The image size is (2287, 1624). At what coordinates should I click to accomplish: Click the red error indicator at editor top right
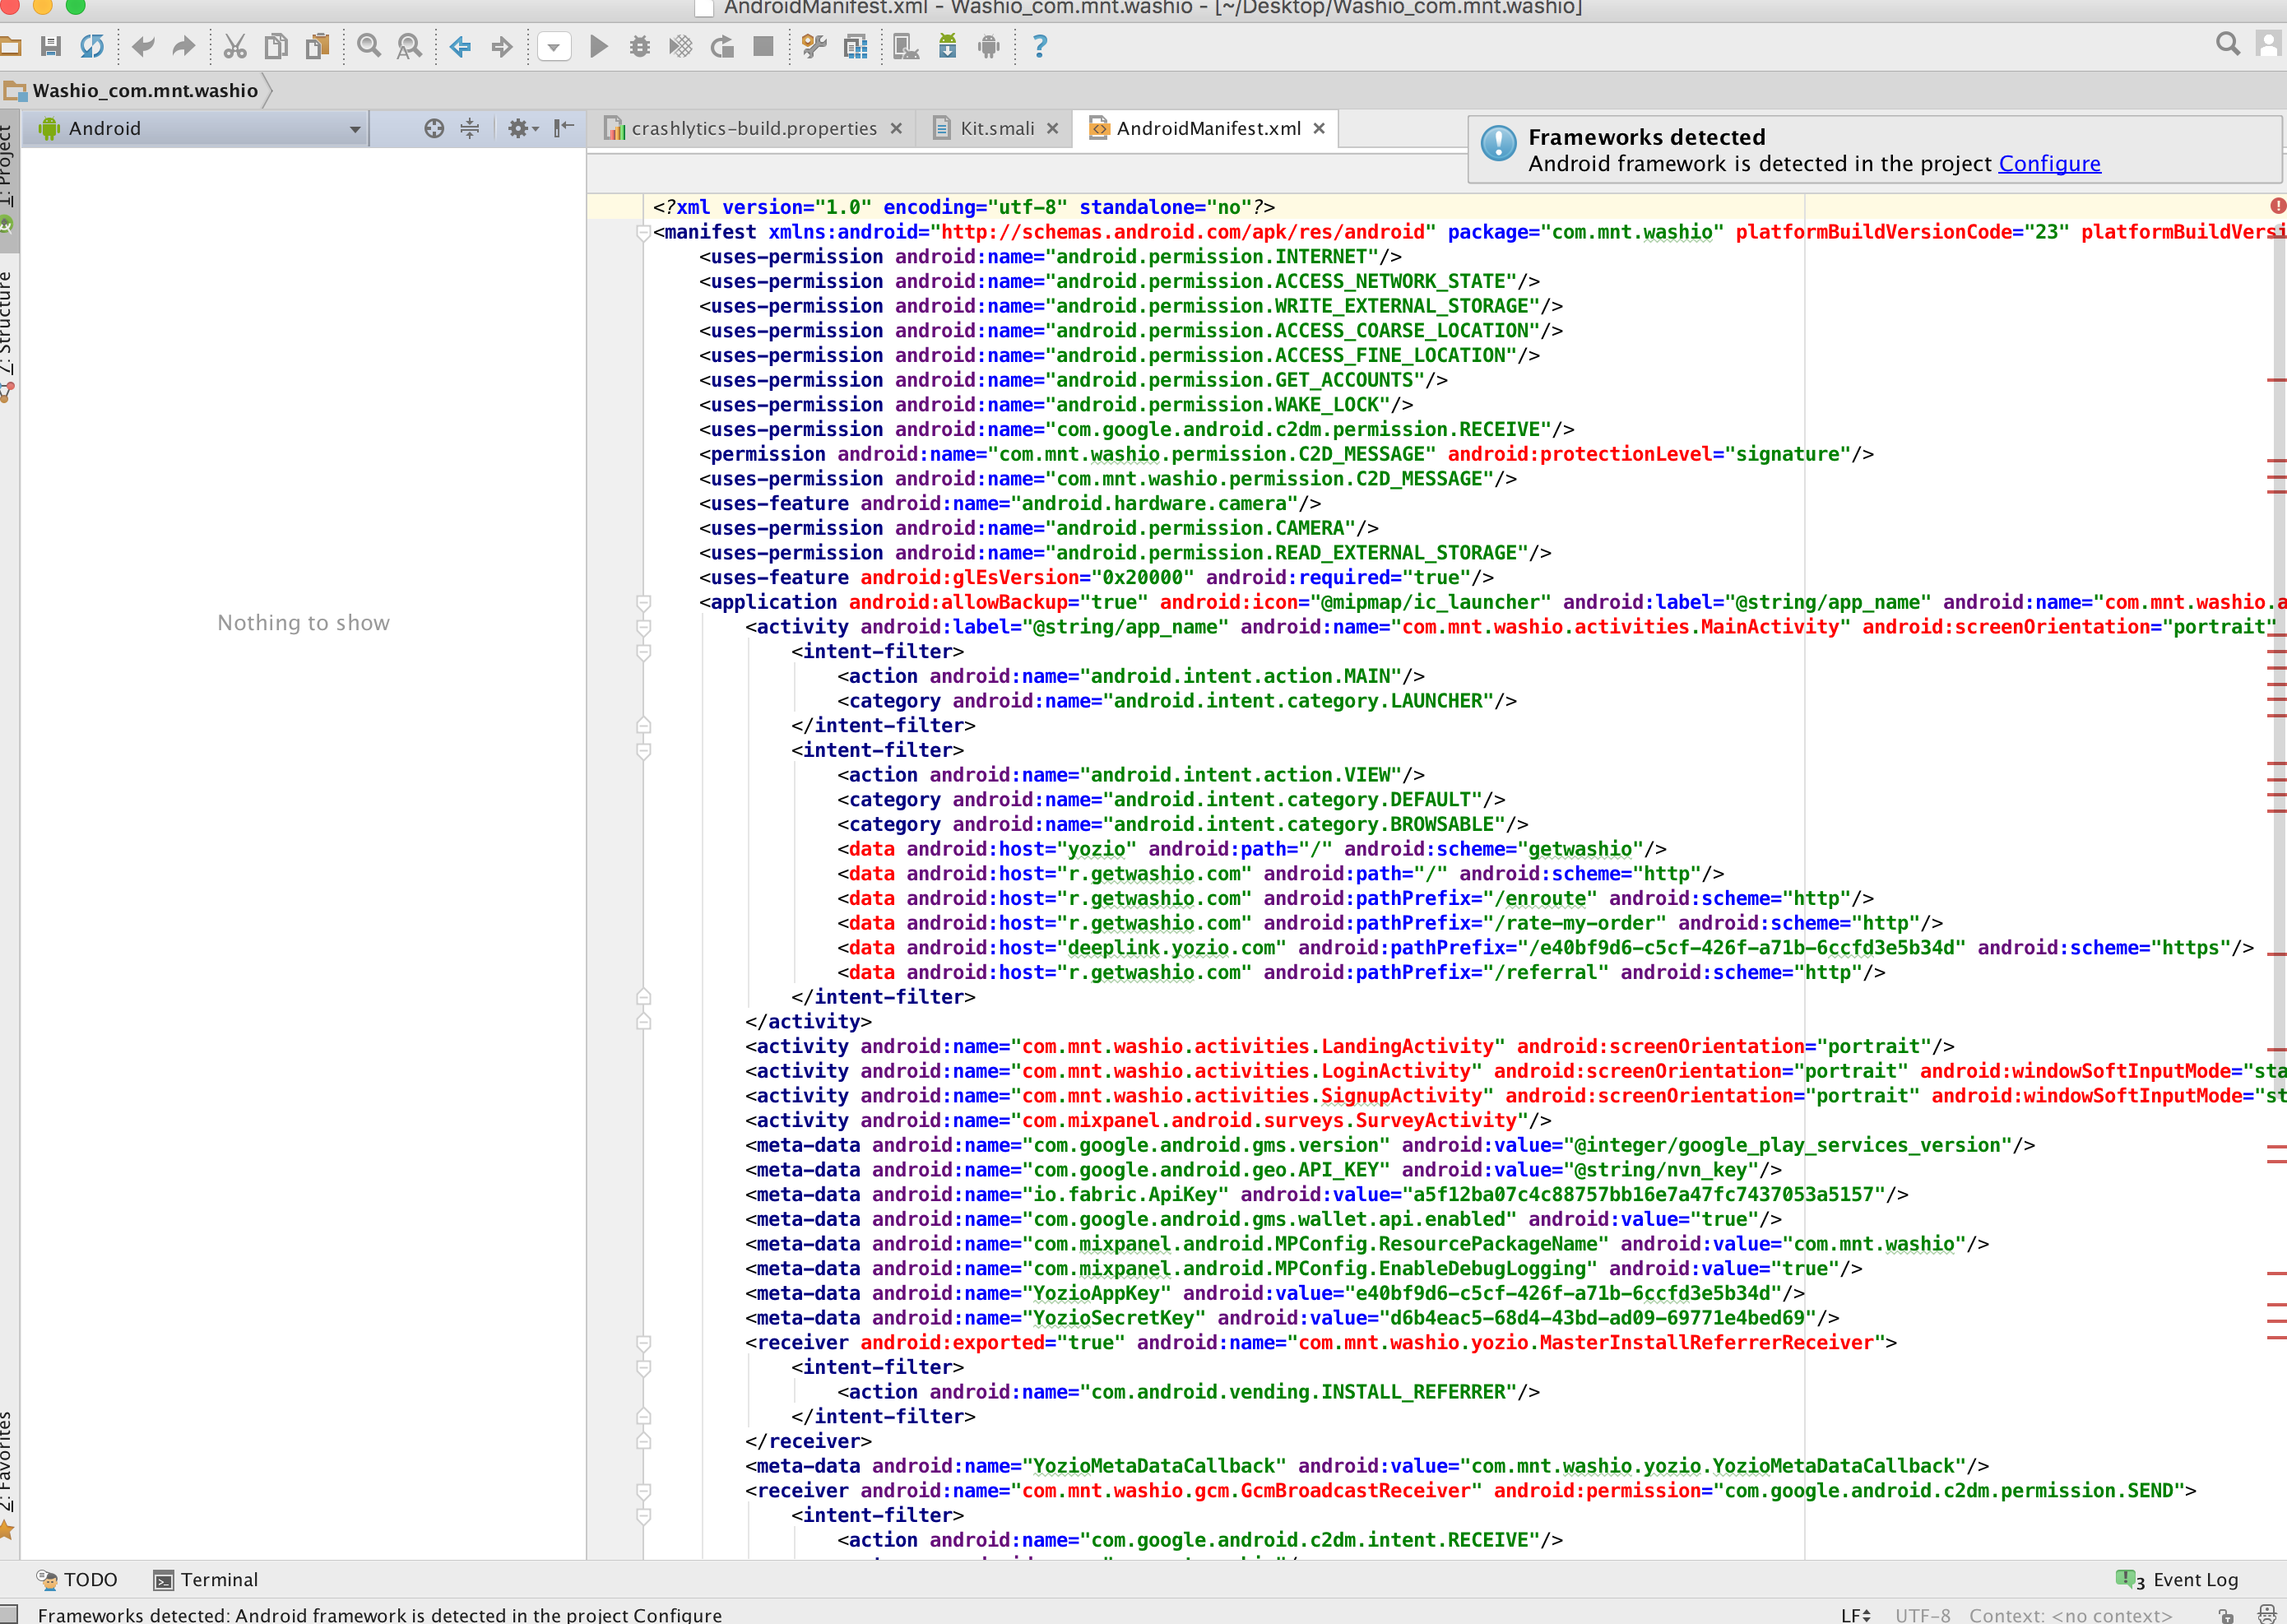click(2277, 206)
